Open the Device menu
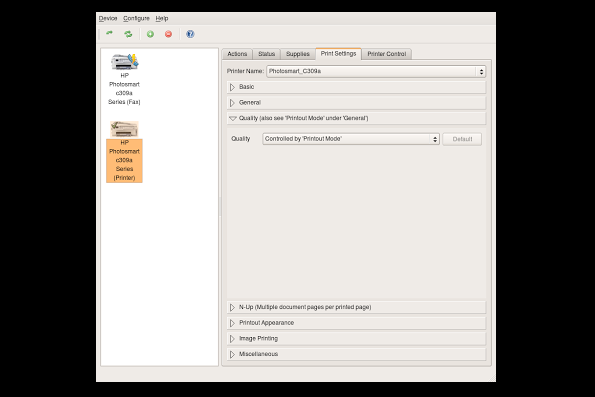The width and height of the screenshot is (595, 397). pos(108,18)
